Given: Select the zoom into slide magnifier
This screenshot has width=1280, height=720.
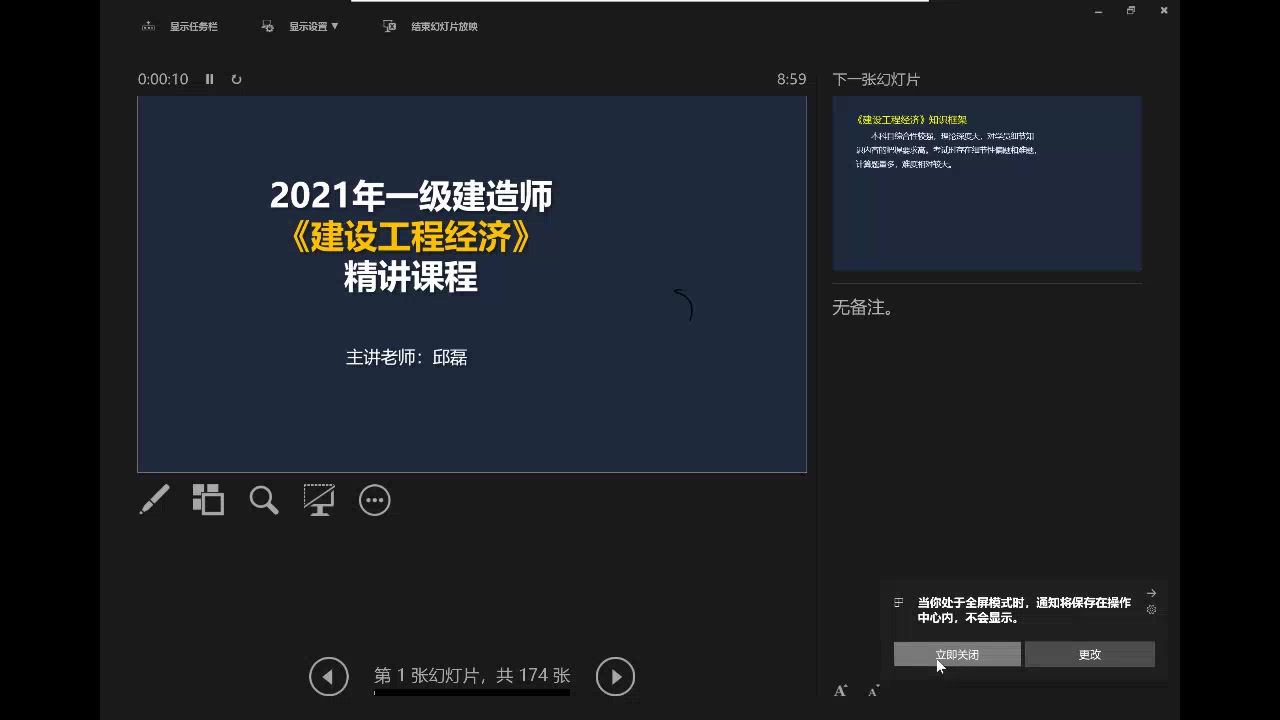Looking at the screenshot, I should coord(264,500).
